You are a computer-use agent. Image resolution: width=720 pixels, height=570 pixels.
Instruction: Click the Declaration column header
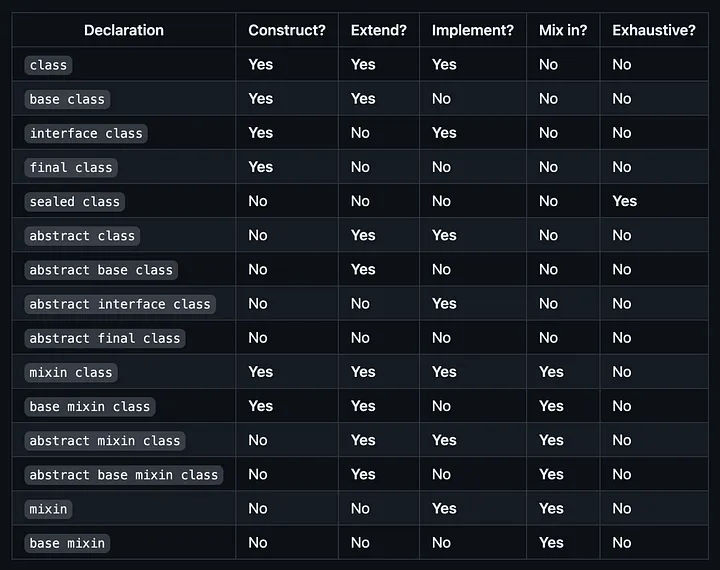tap(124, 30)
